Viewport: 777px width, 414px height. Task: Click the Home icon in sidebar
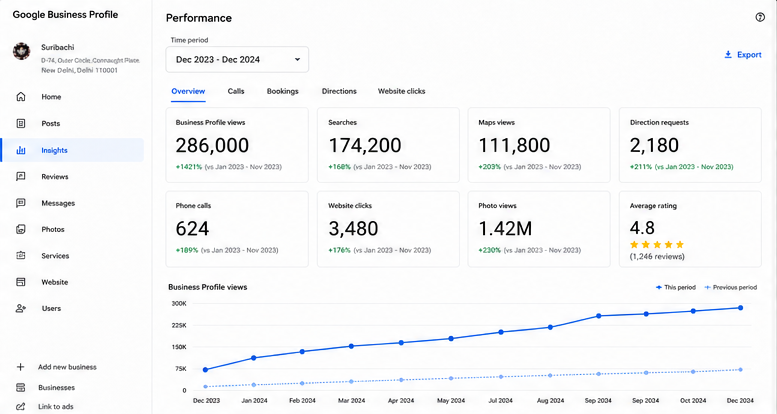tap(21, 97)
